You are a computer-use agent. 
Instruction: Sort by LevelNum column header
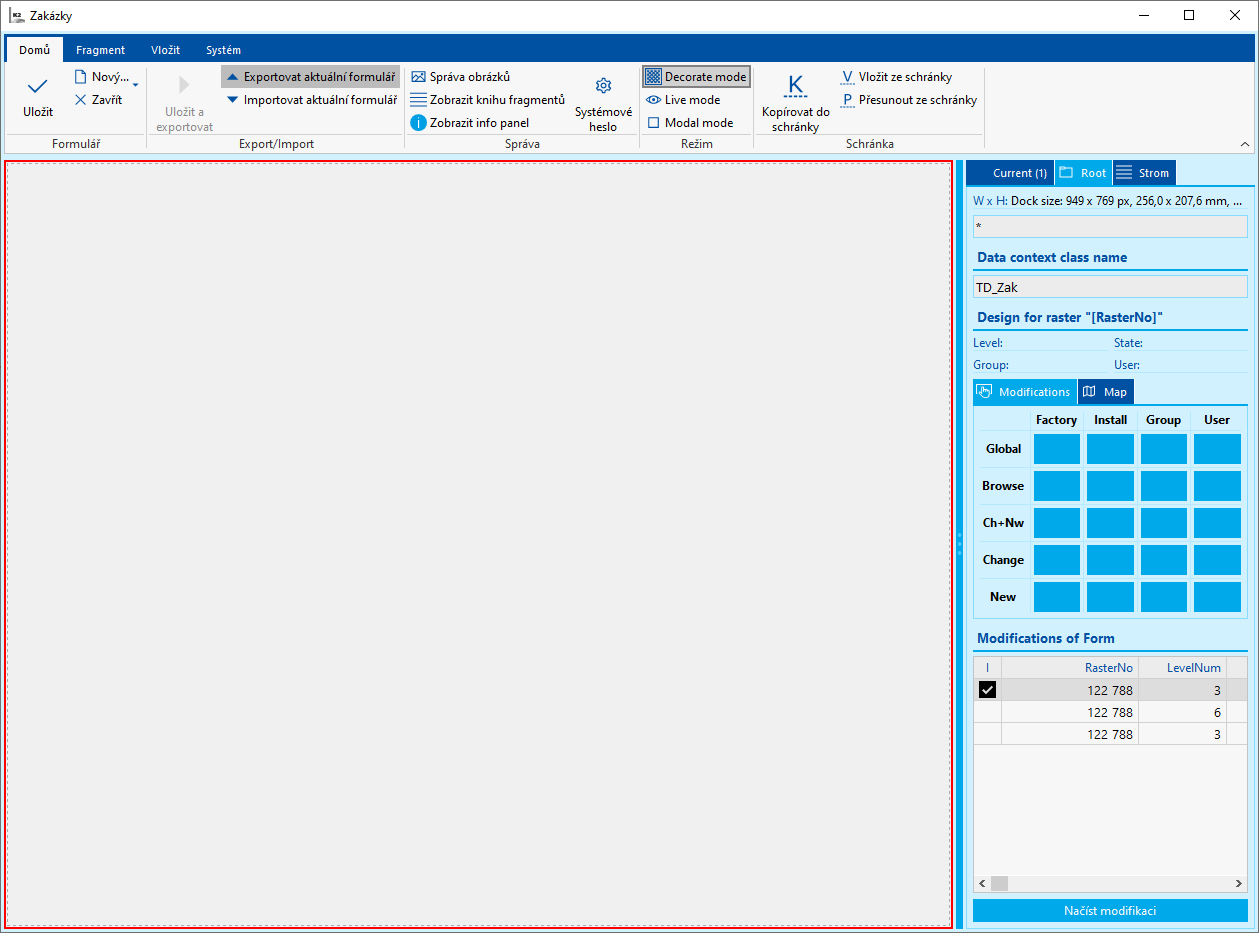[x=1182, y=667]
